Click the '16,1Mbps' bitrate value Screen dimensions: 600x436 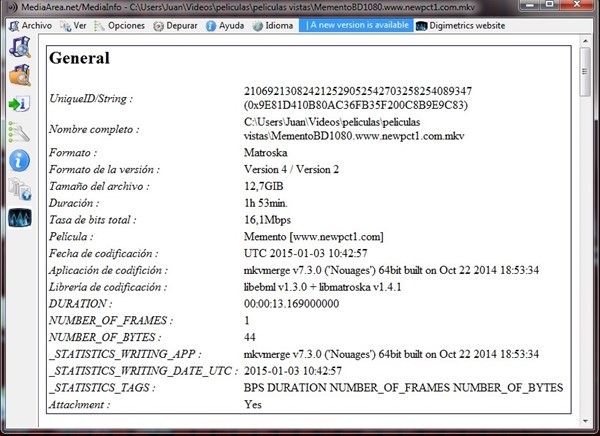coord(267,220)
